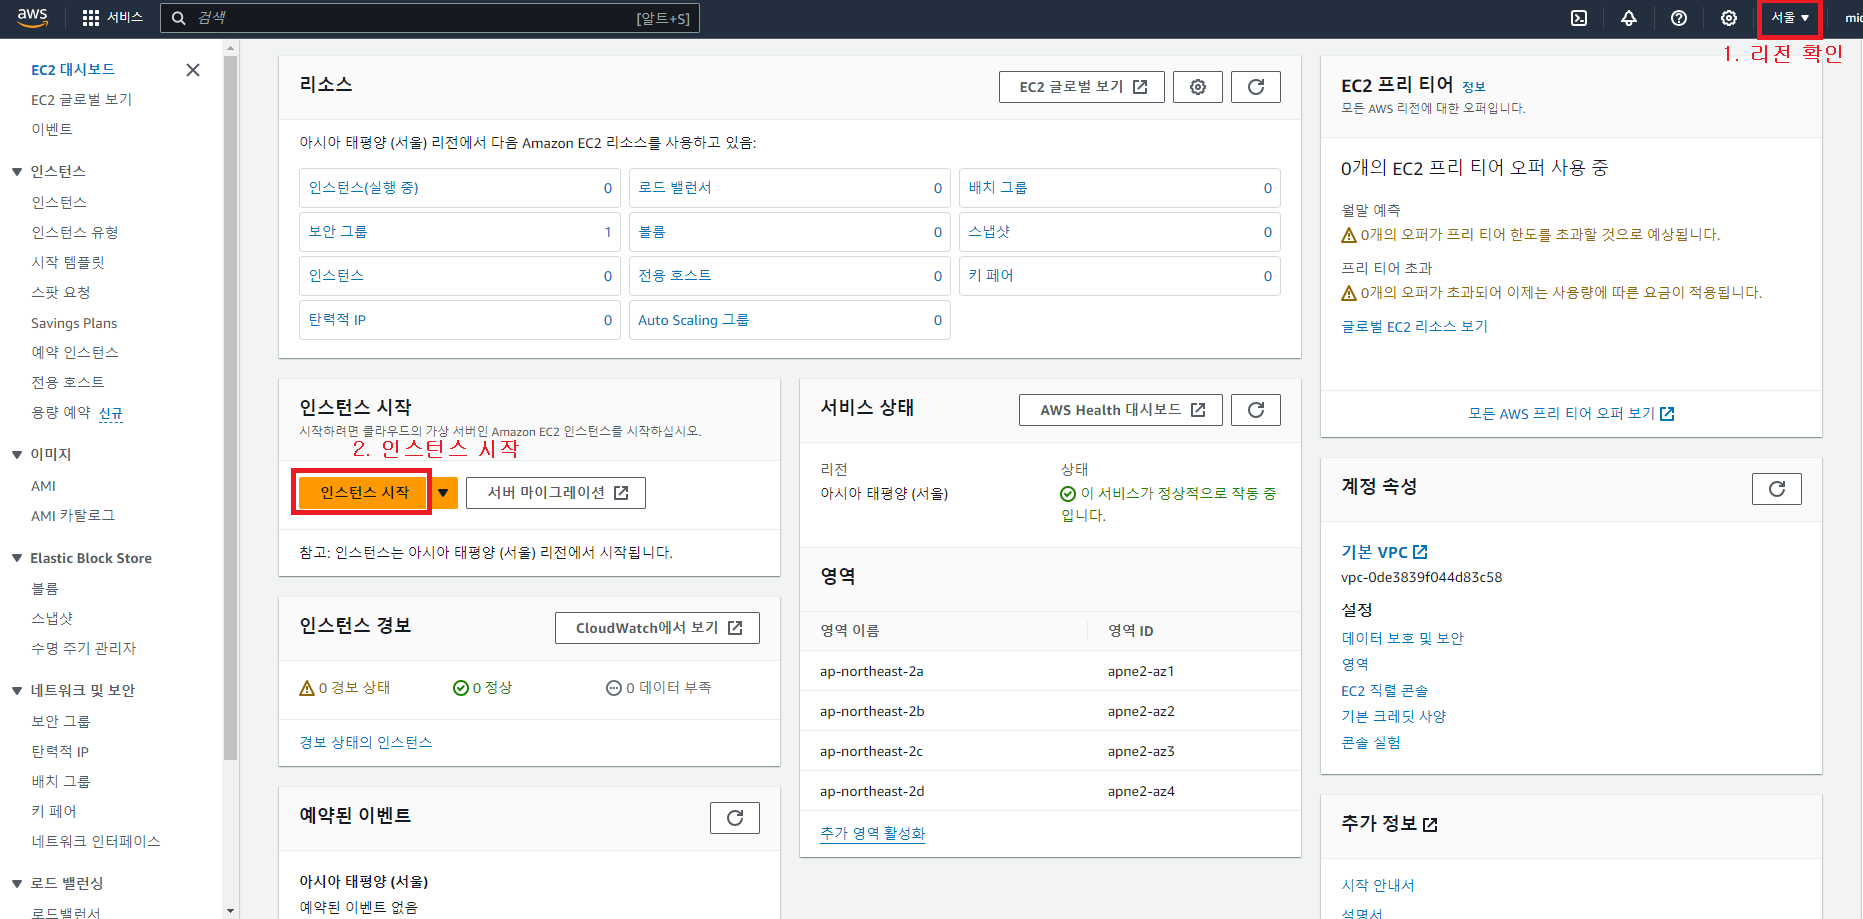
Task: Click 정보 link beside EC2 프리 티어
Action: pyautogui.click(x=1474, y=87)
